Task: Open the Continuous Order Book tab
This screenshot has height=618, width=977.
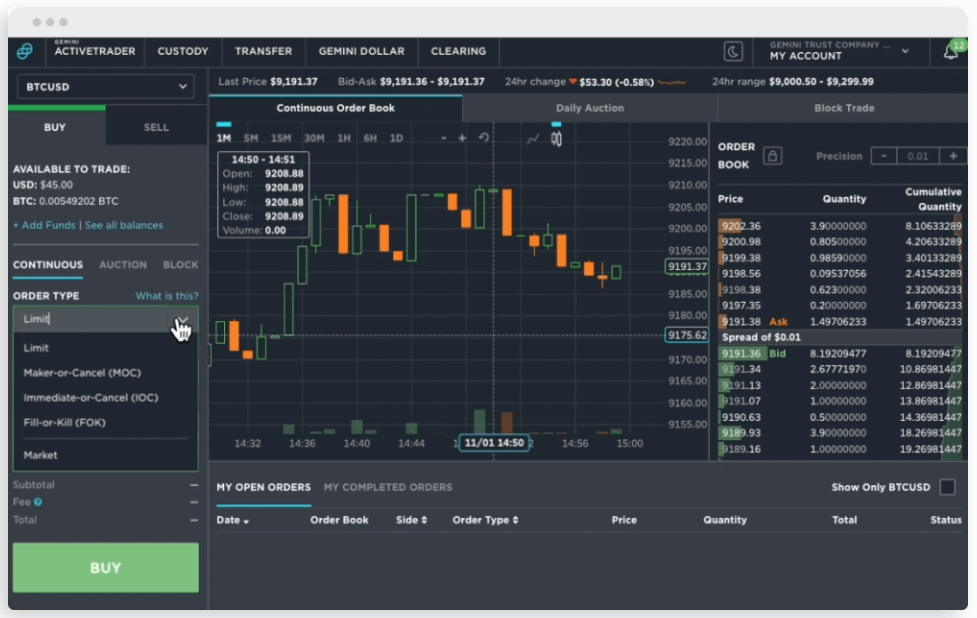Action: [x=336, y=108]
